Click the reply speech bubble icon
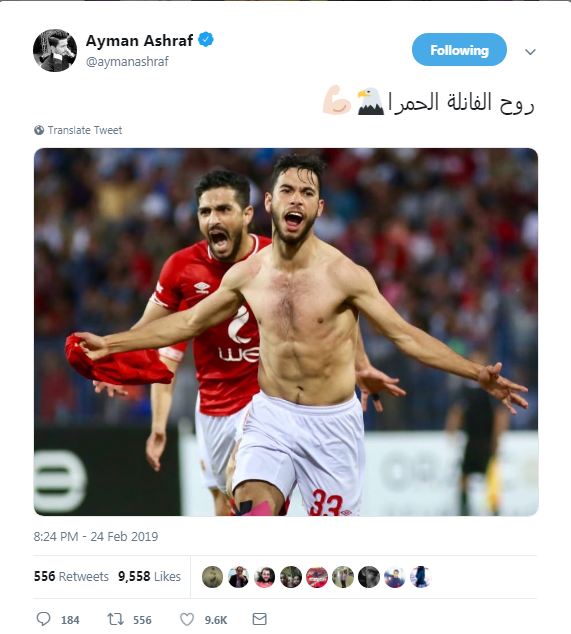The image size is (571, 634). click(44, 619)
